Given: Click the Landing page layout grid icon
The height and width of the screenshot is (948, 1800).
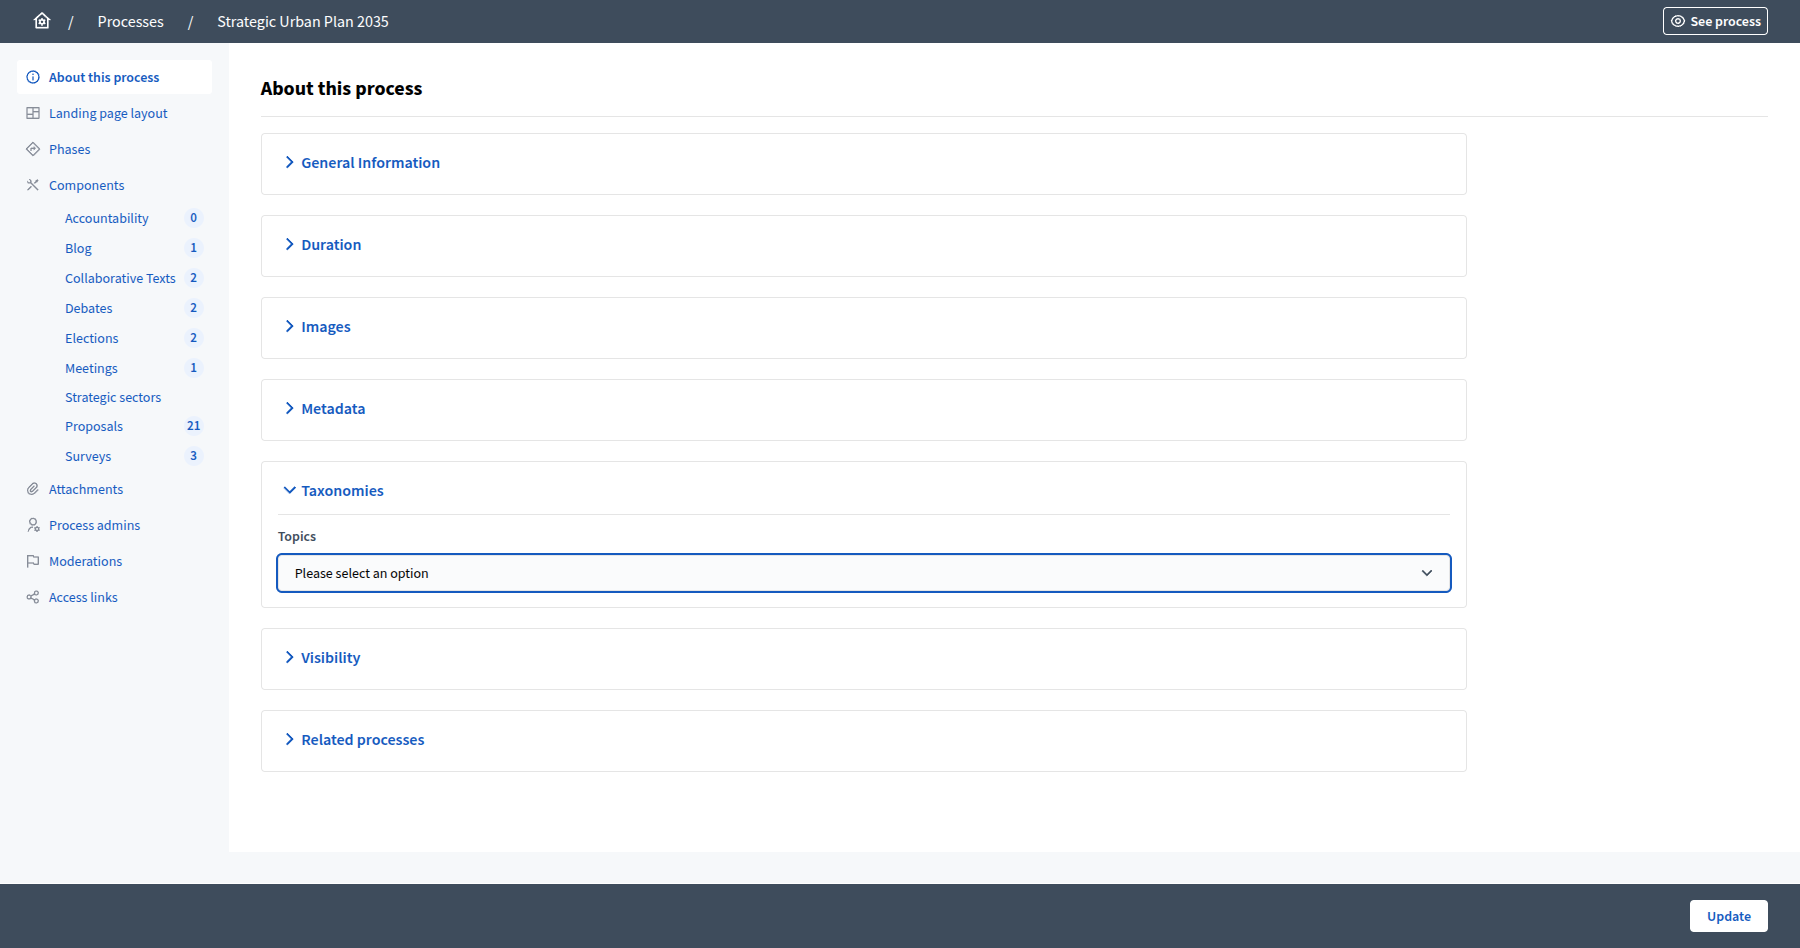Looking at the screenshot, I should pyautogui.click(x=33, y=113).
